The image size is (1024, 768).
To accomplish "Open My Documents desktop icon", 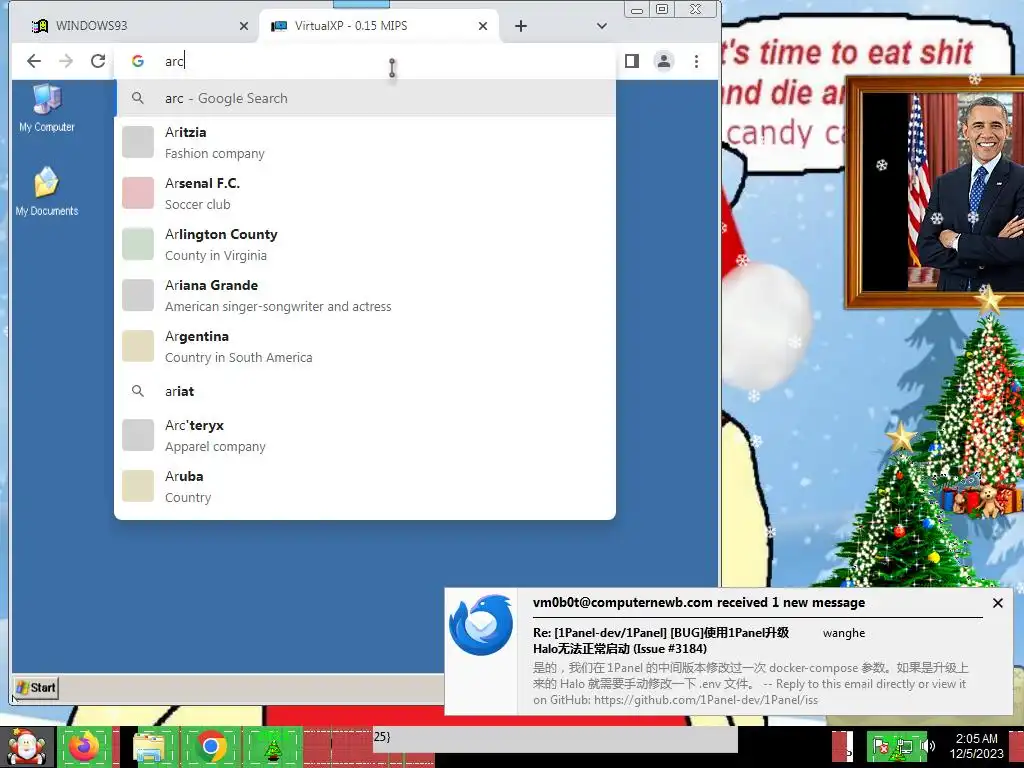I will tap(46, 191).
